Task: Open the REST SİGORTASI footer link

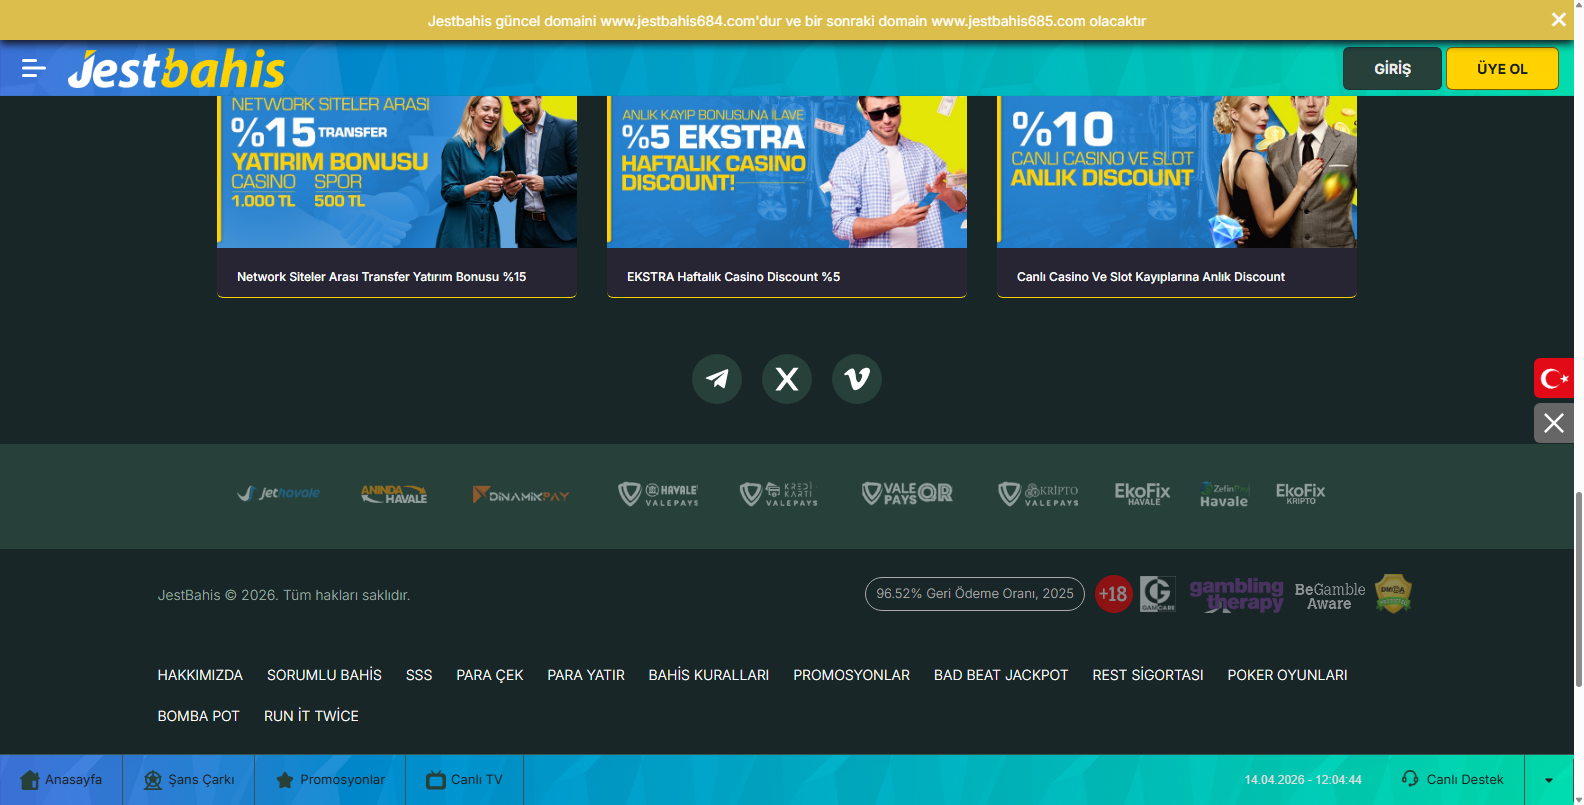Action: [x=1148, y=675]
